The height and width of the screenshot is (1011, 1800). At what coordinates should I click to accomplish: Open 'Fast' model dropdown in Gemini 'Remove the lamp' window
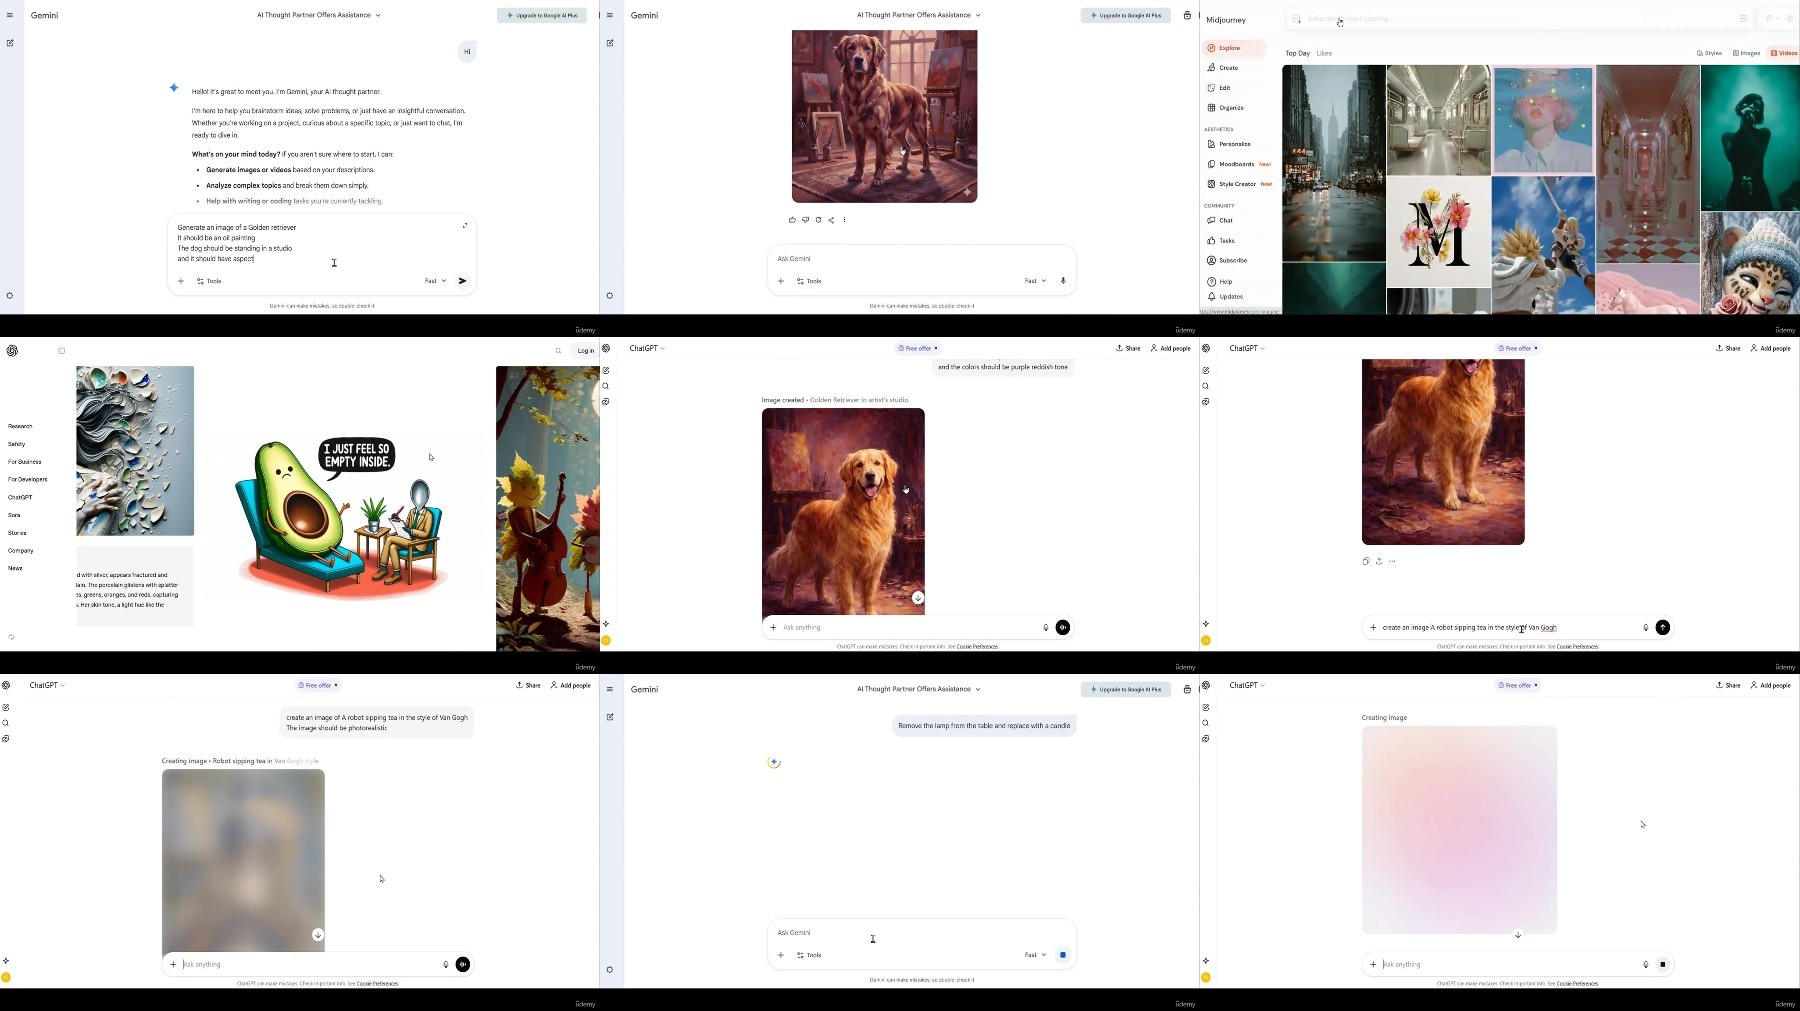click(x=1035, y=955)
